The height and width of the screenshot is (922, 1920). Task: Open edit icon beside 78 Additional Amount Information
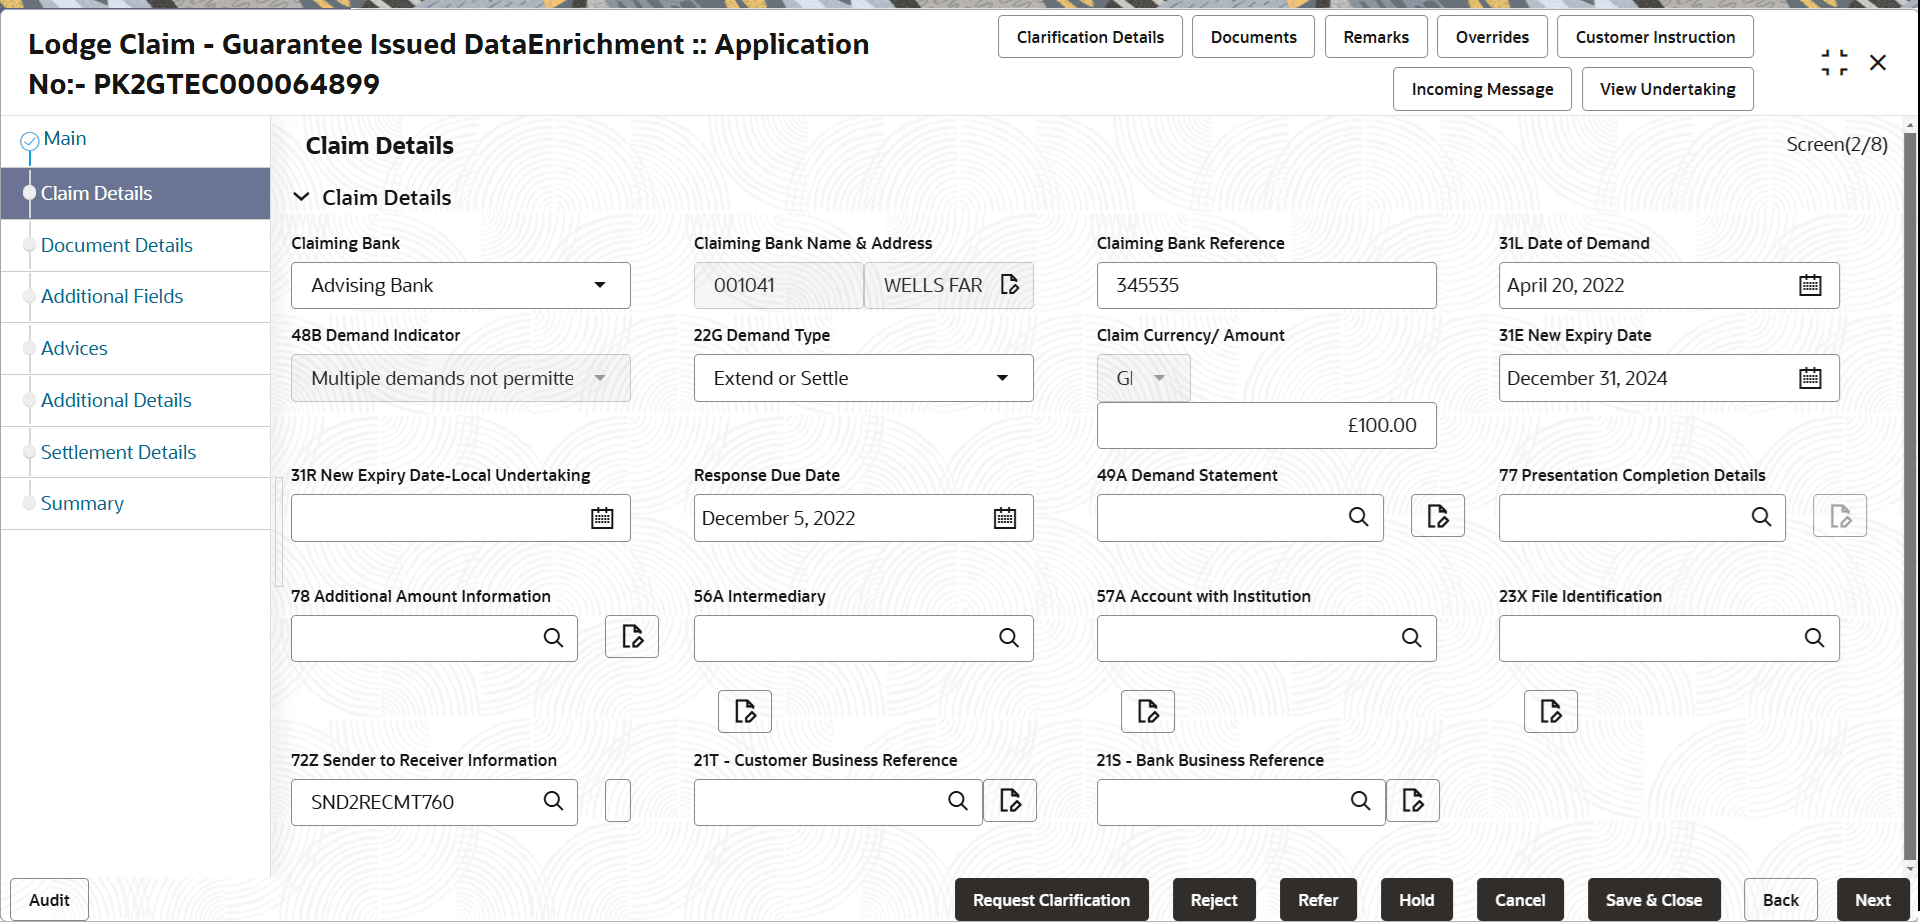point(632,637)
